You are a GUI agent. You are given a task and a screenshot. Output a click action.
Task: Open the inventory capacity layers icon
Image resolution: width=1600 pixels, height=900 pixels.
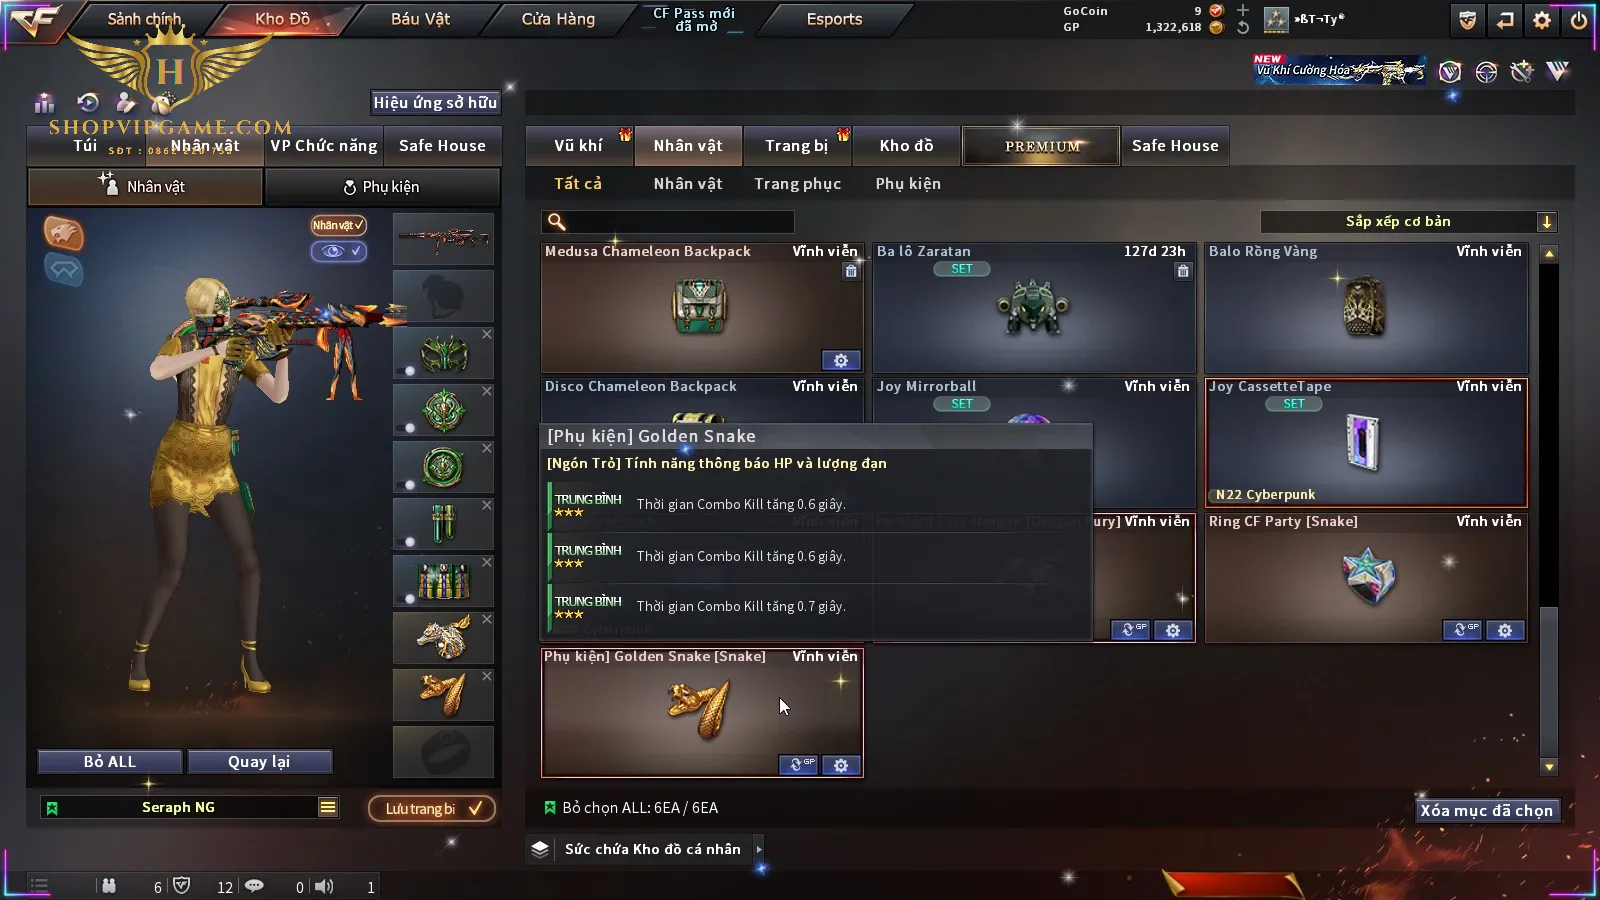point(540,849)
